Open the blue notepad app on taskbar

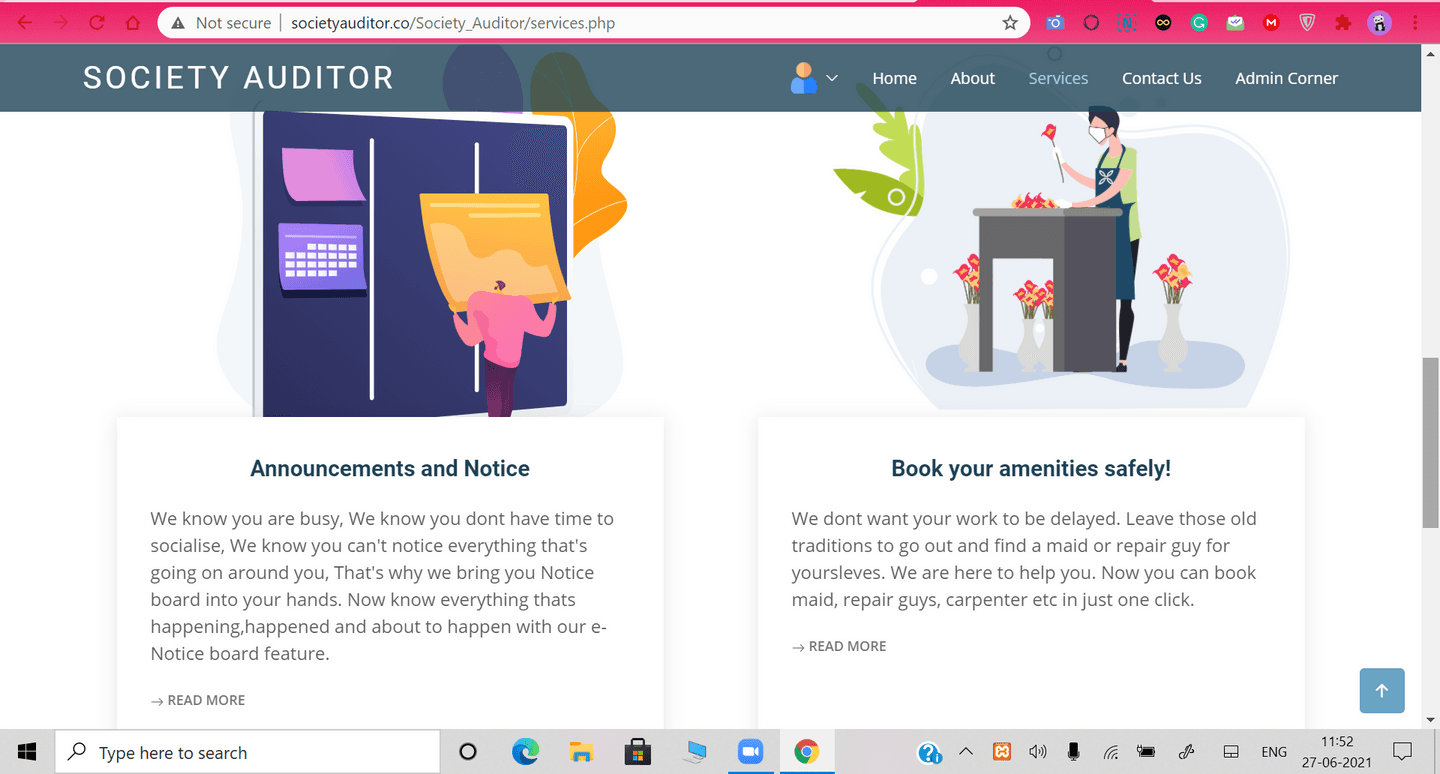(694, 752)
